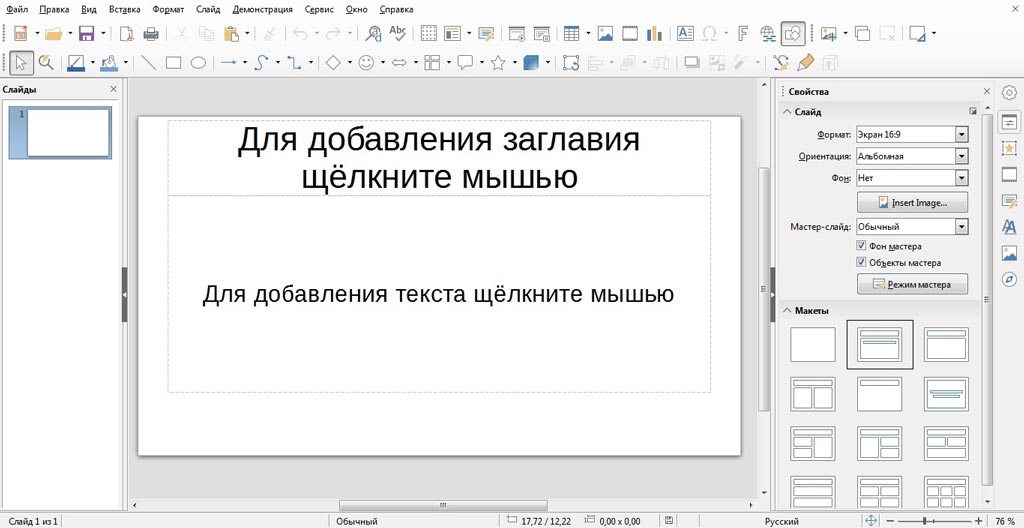The image size is (1024, 528).
Task: Open the 'Вставка' menu
Action: 124,9
